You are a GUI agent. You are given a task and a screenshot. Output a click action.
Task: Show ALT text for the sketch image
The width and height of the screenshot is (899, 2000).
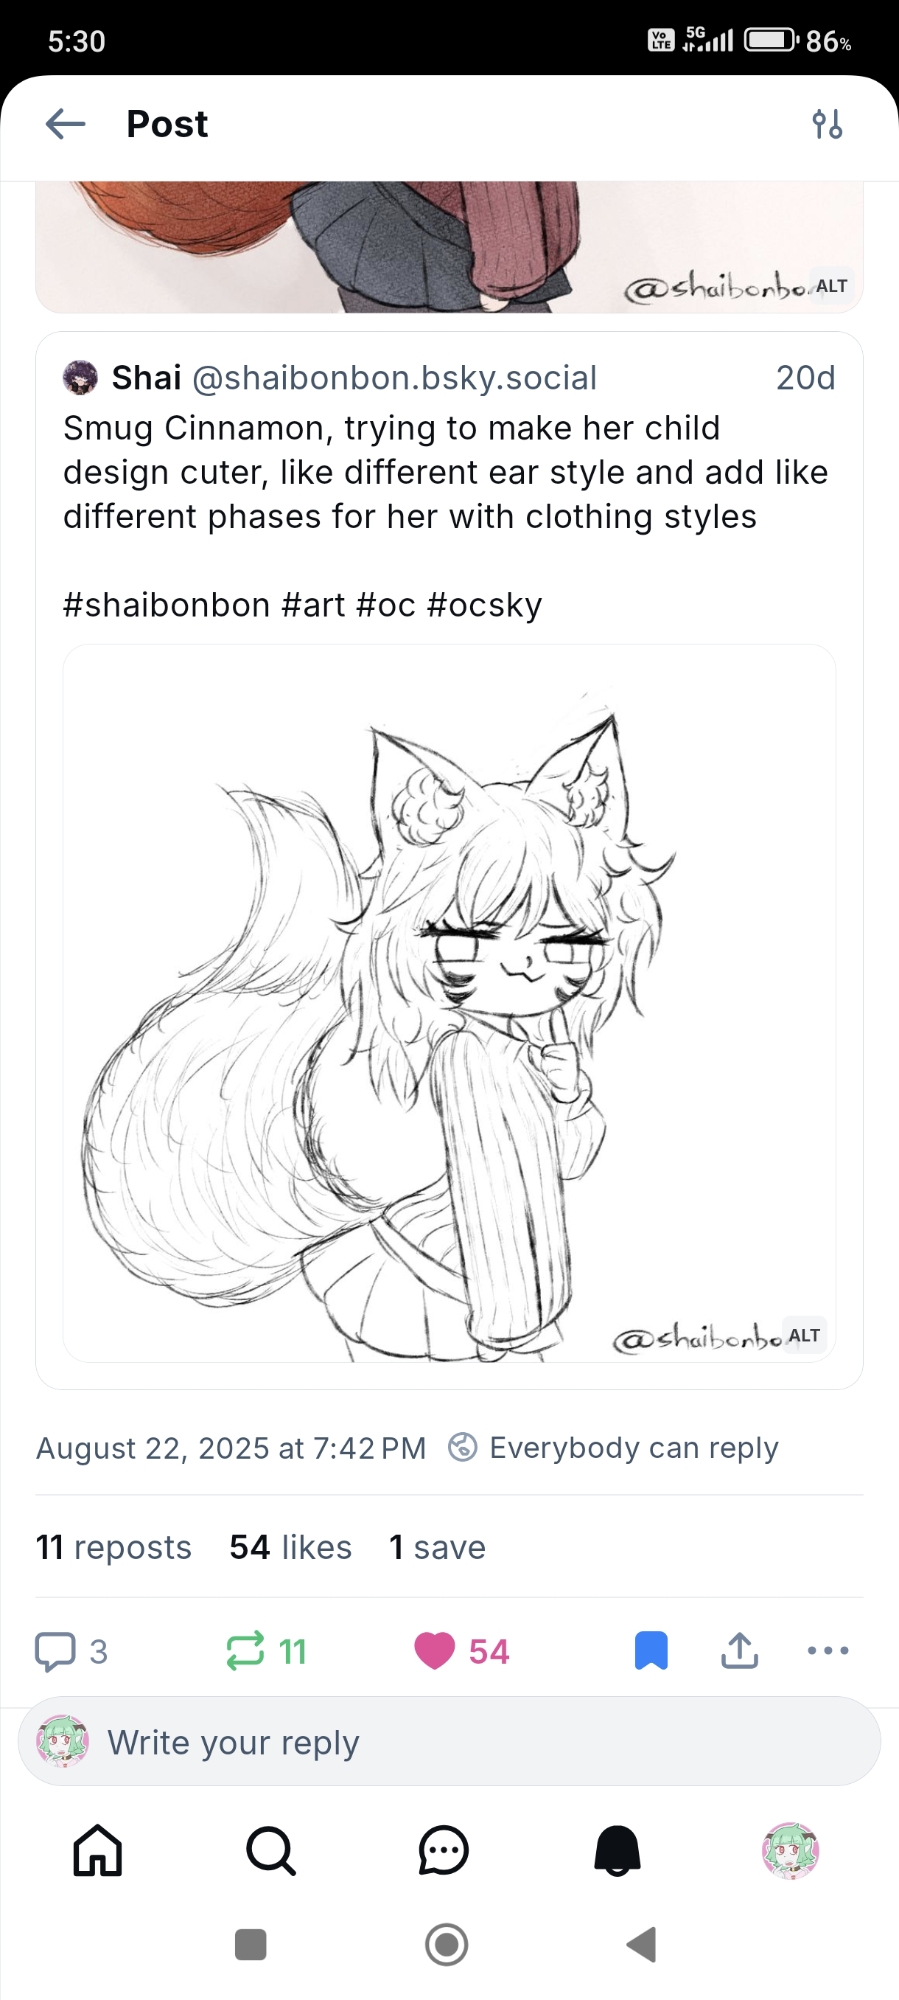(x=804, y=1335)
